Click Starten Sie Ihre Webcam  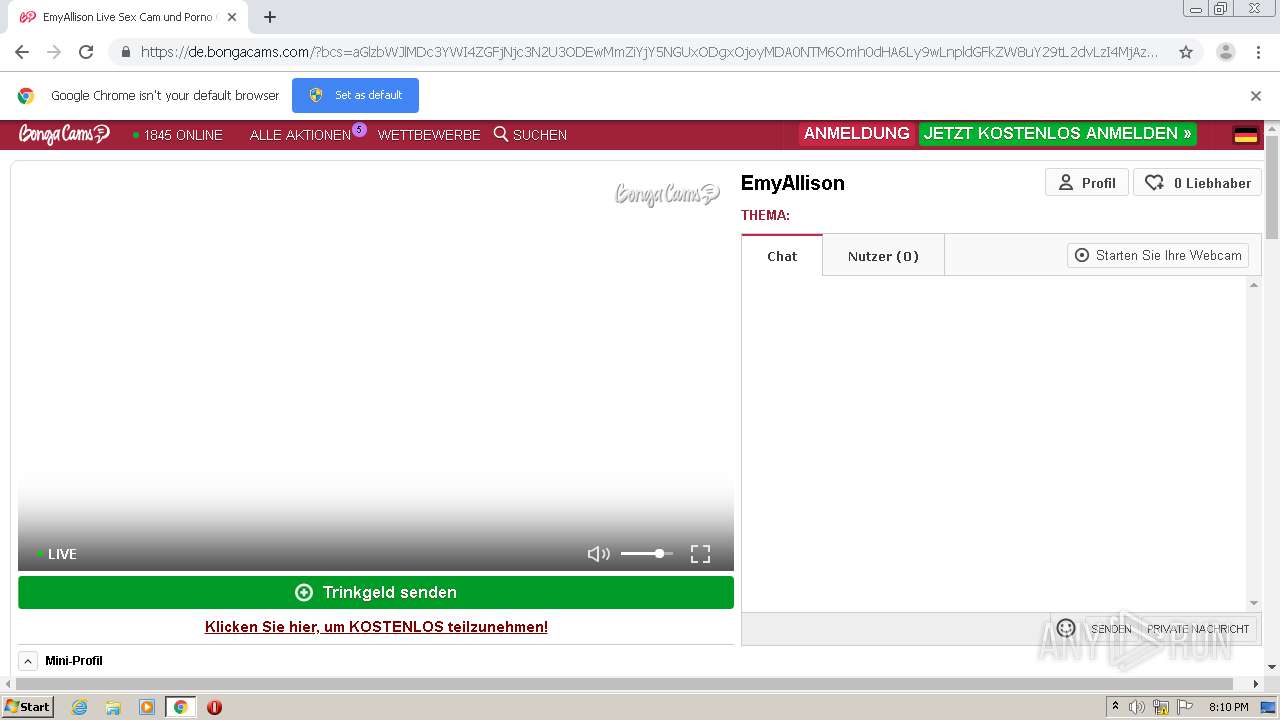(x=1158, y=255)
